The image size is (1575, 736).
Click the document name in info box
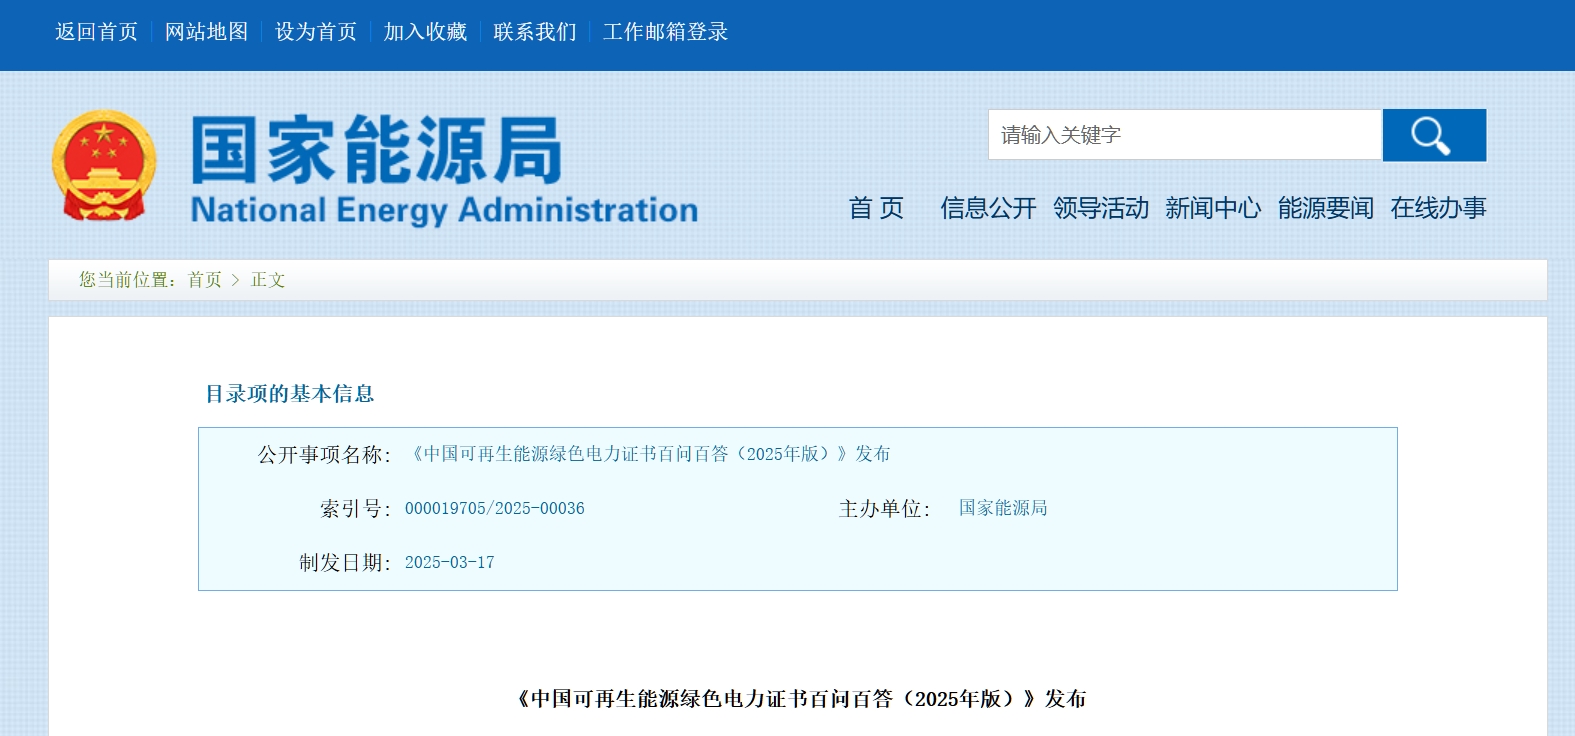(650, 454)
